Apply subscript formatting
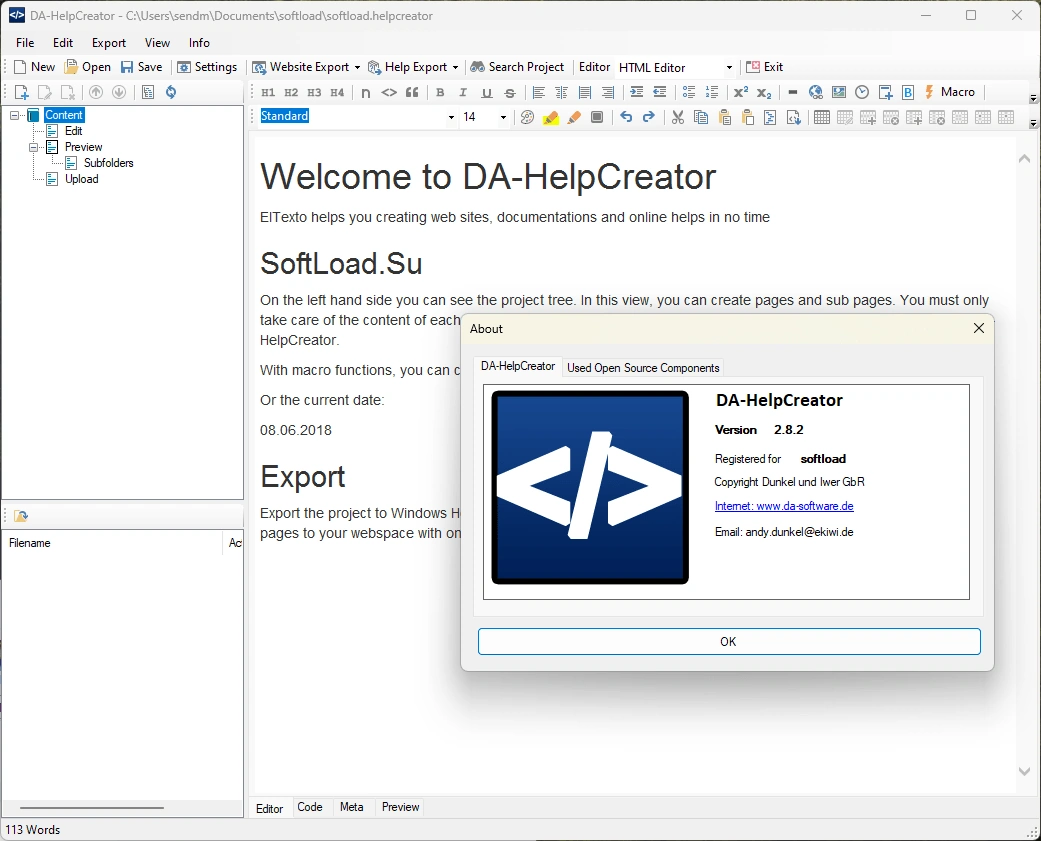 click(764, 92)
